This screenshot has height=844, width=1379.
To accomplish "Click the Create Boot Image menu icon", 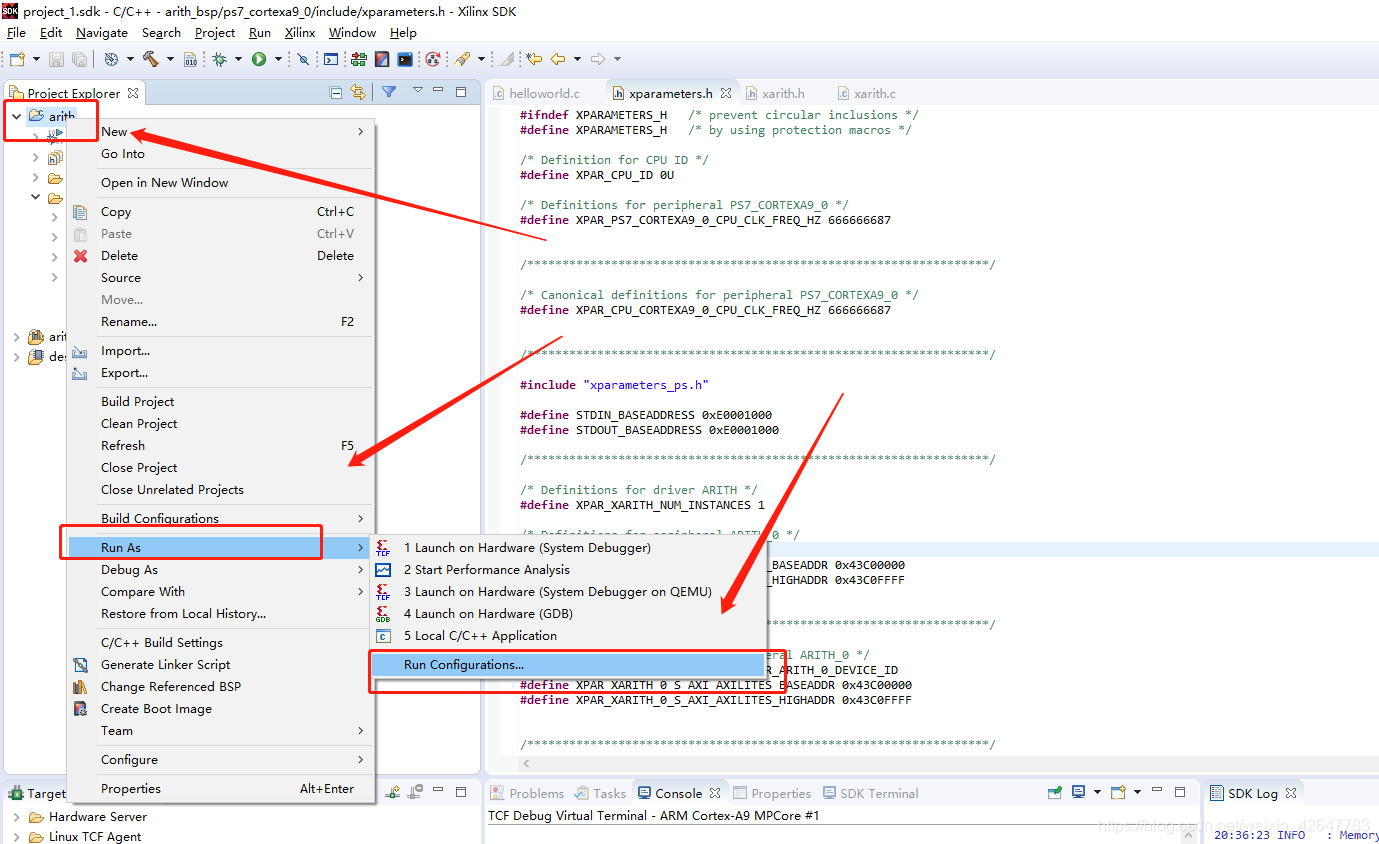I will (81, 708).
